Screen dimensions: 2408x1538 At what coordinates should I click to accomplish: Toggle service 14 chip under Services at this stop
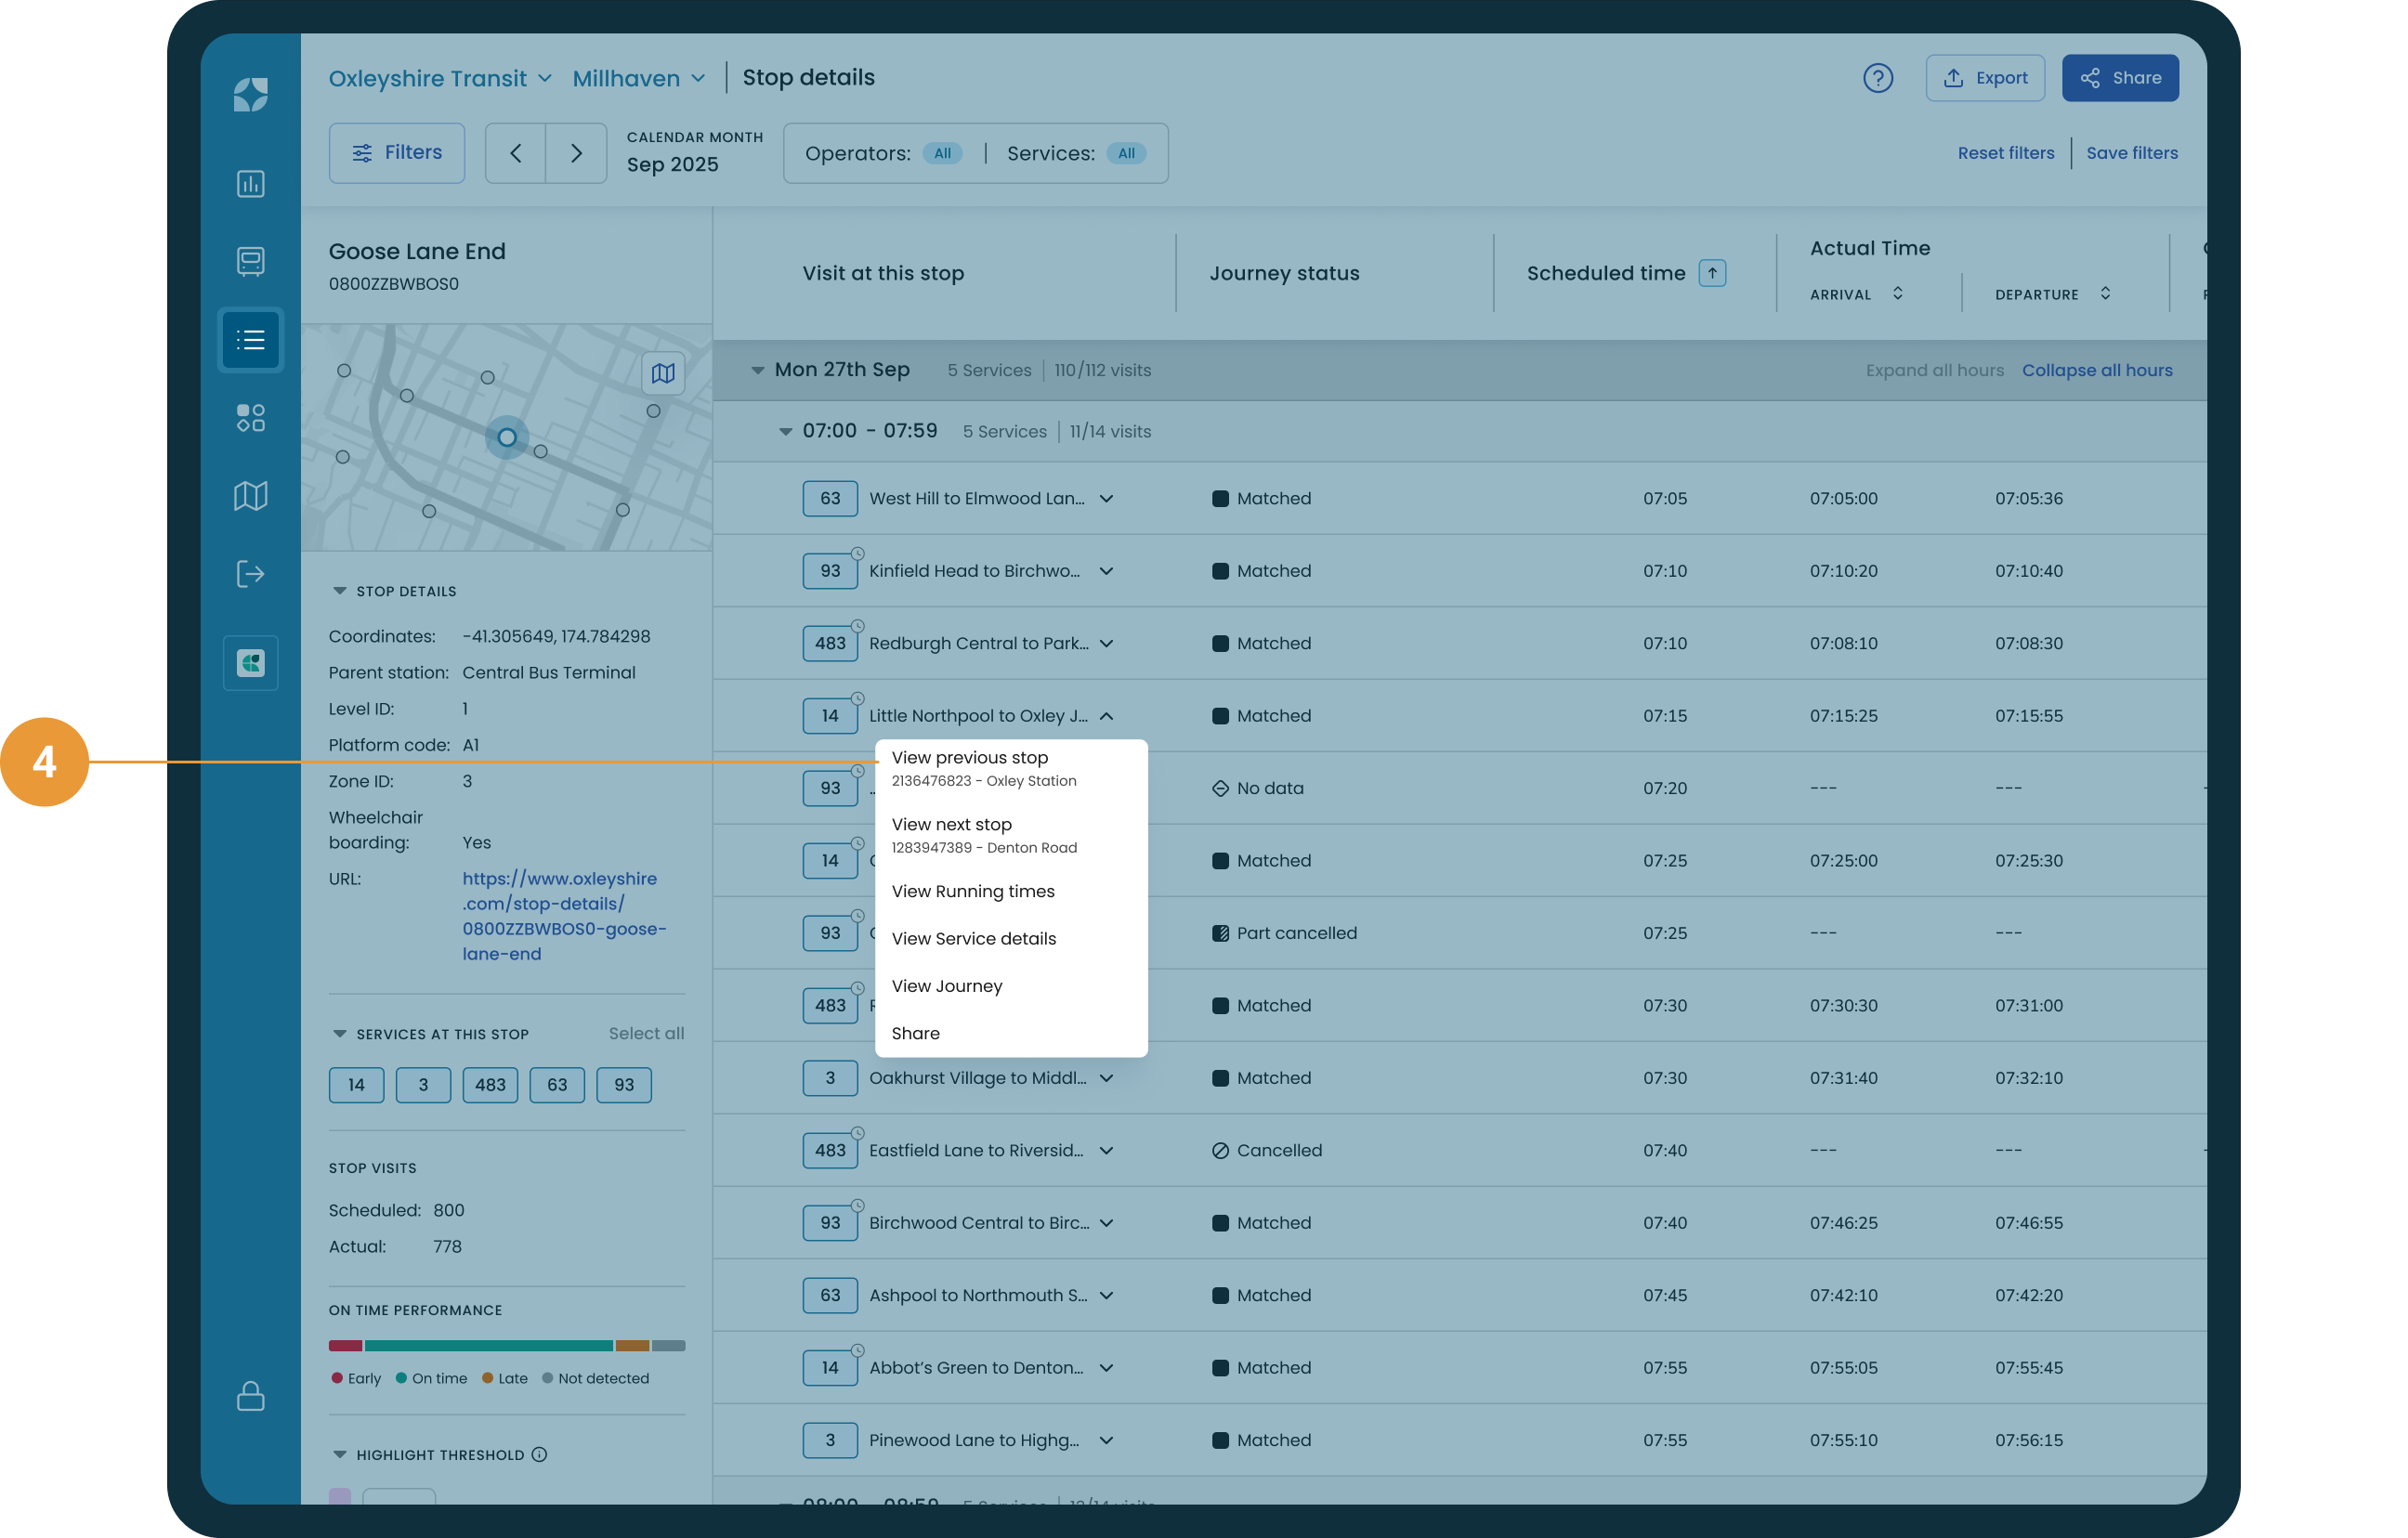tap(356, 1085)
